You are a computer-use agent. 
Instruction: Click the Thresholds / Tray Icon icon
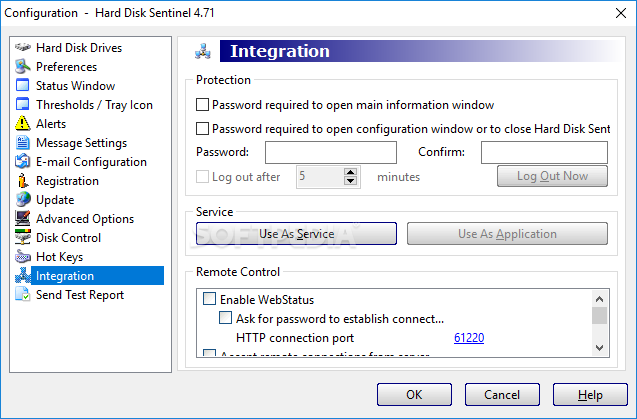pyautogui.click(x=23, y=104)
